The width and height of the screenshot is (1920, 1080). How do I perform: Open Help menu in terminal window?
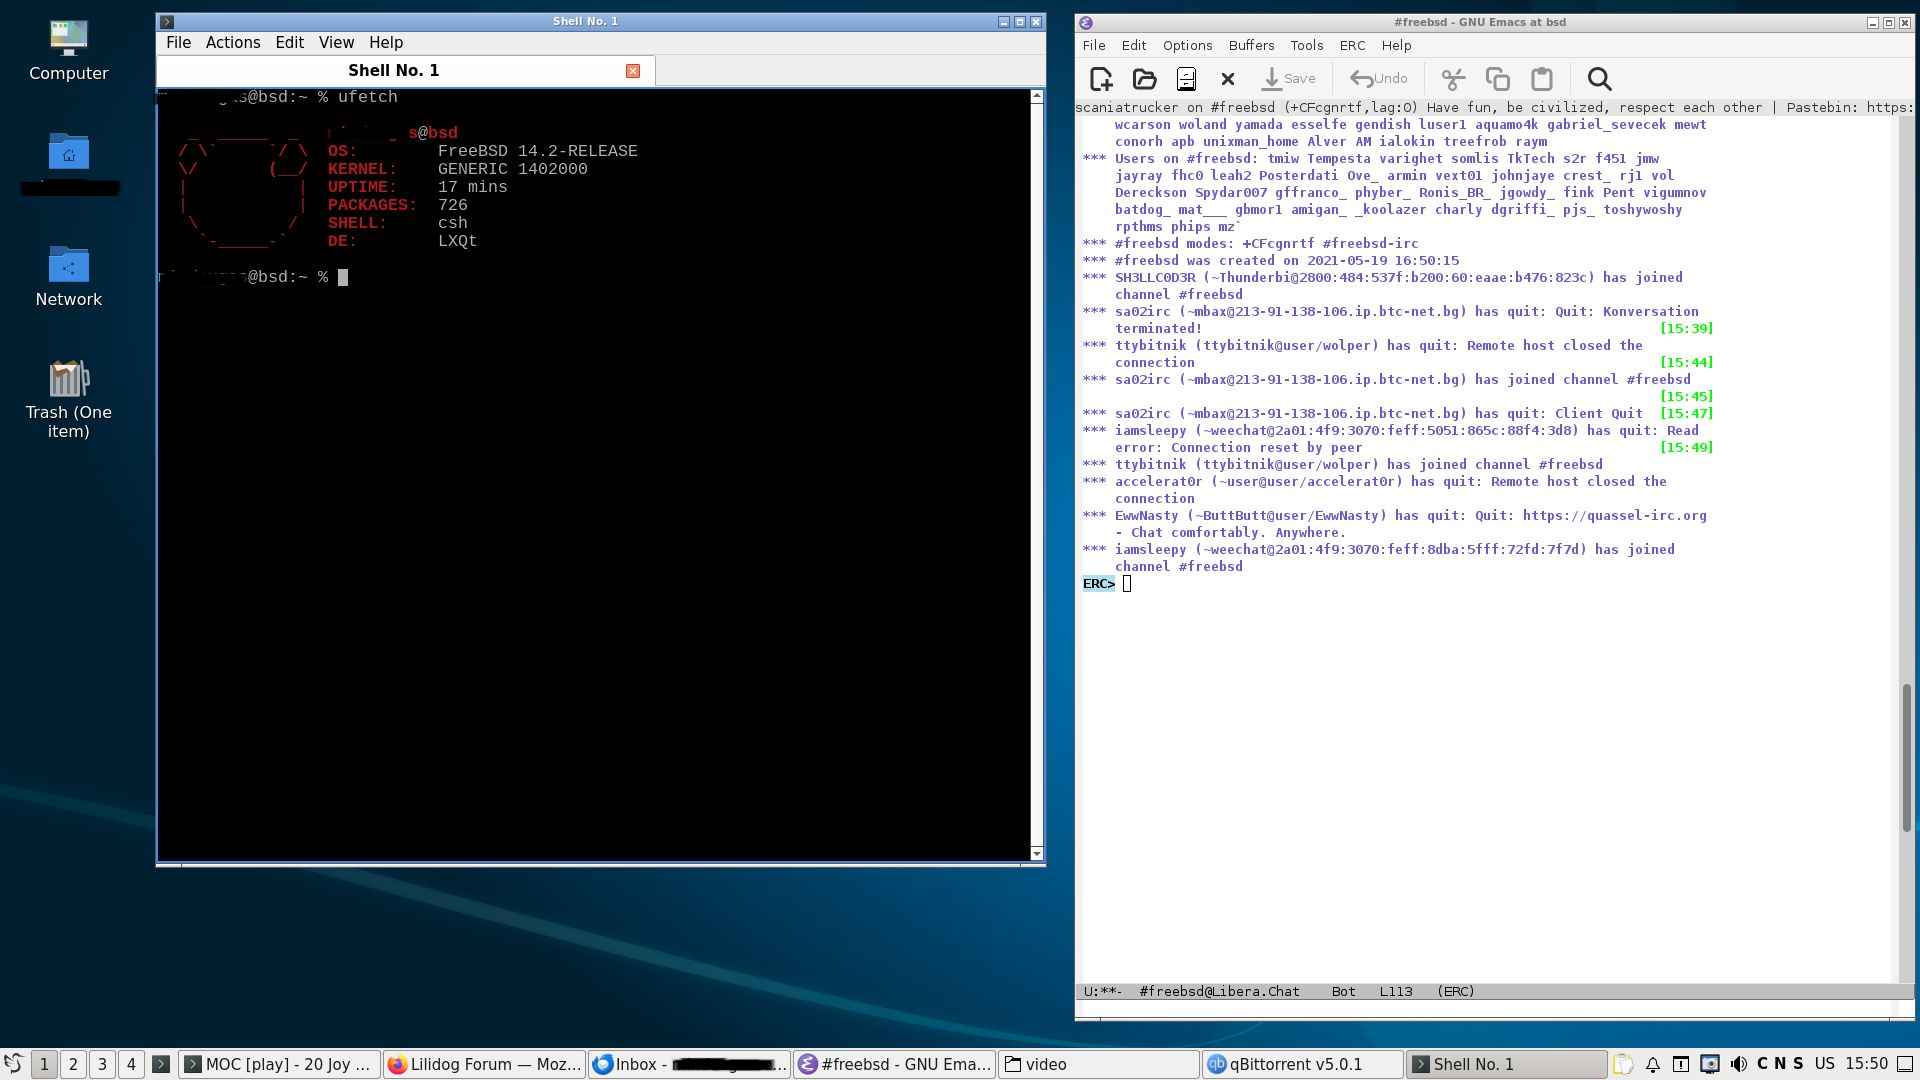(386, 43)
